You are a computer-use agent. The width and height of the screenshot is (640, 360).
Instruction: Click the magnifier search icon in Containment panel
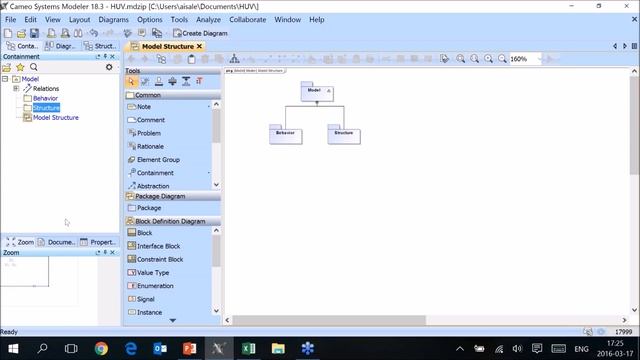pyautogui.click(x=34, y=67)
